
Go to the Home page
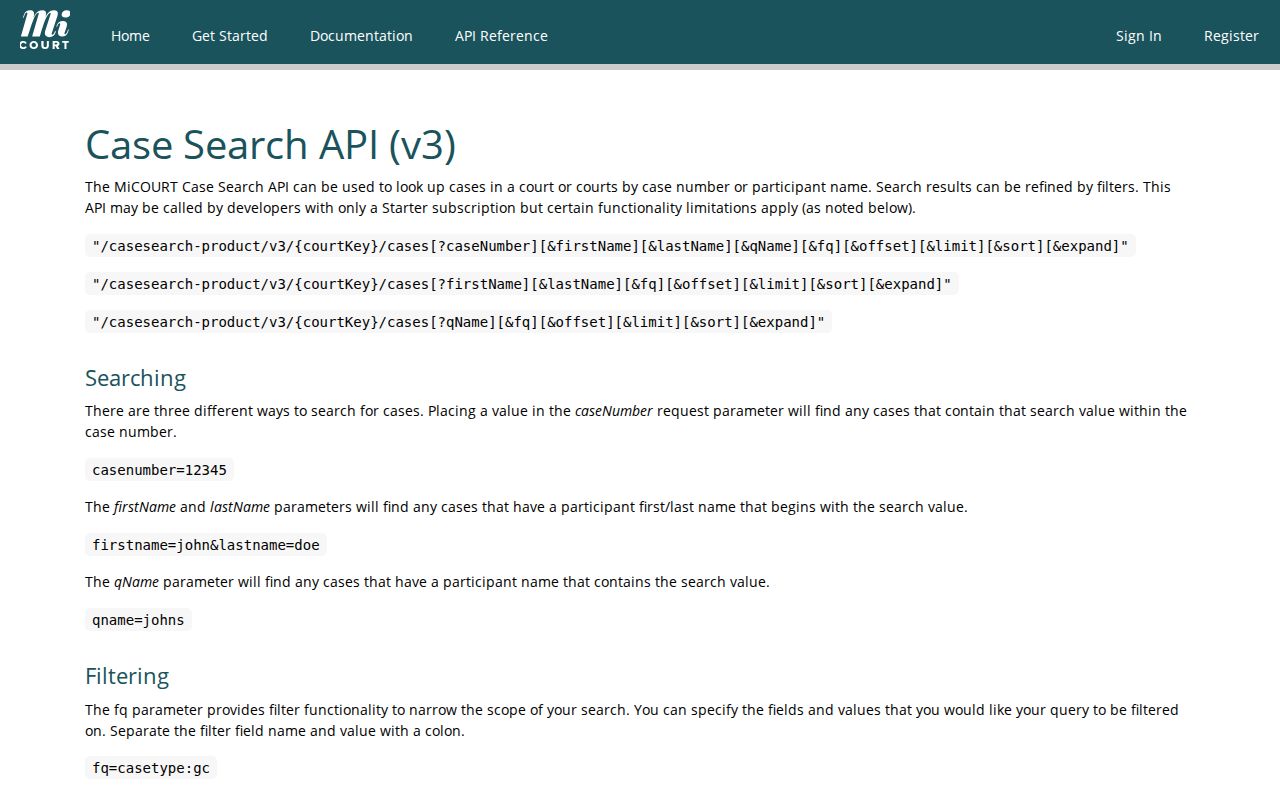(x=130, y=36)
